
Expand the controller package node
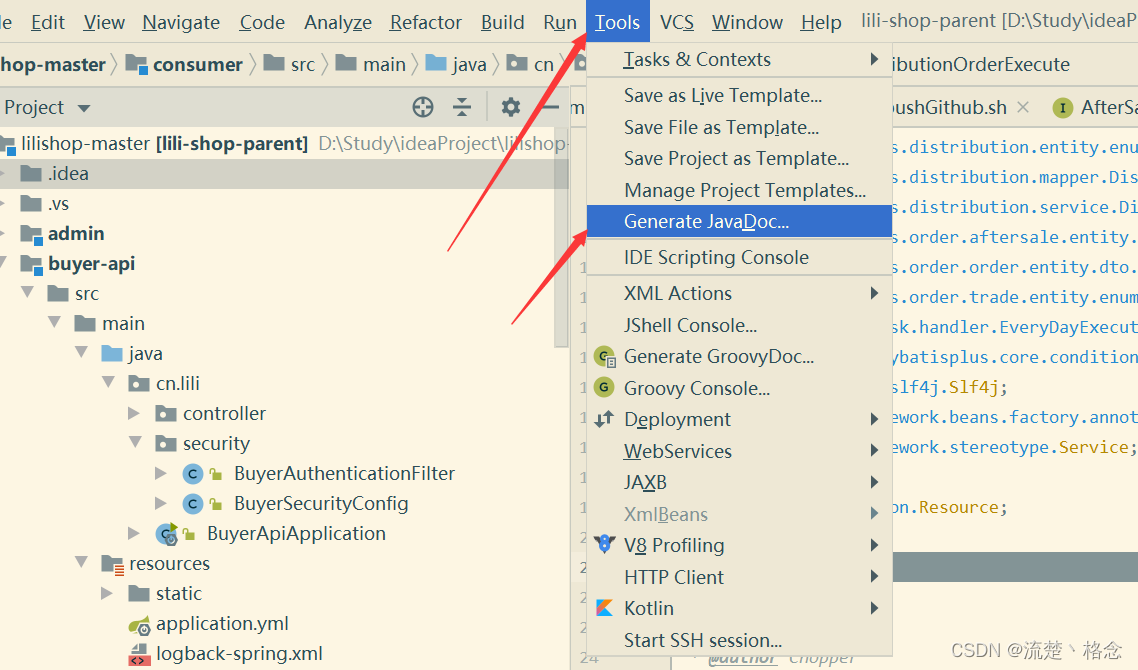135,413
